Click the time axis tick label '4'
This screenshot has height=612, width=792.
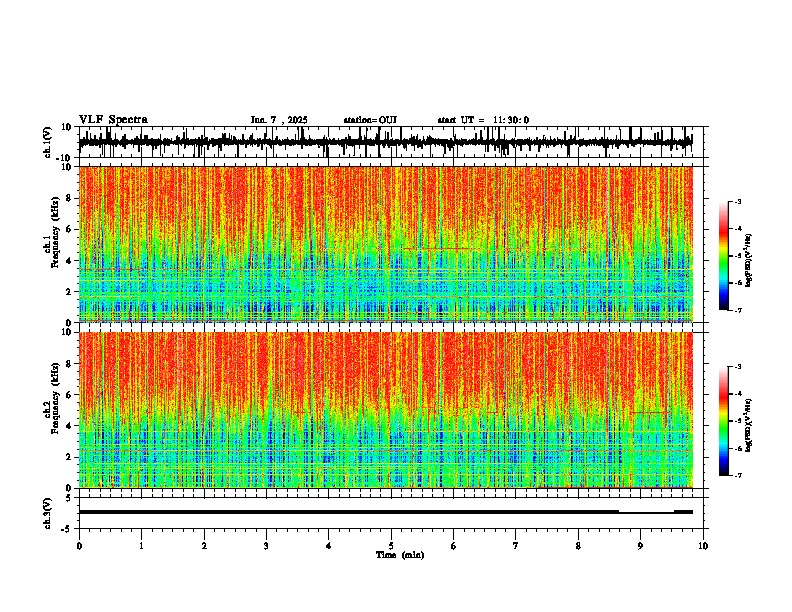pos(329,546)
